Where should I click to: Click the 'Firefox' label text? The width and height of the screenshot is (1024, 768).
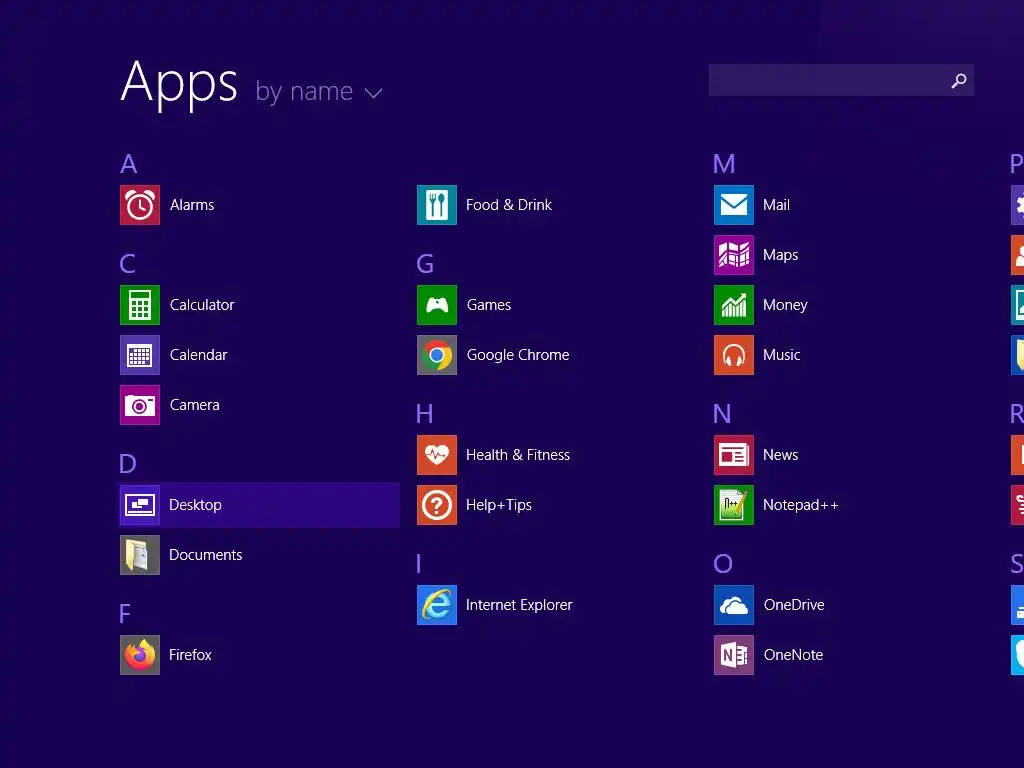tap(190, 655)
